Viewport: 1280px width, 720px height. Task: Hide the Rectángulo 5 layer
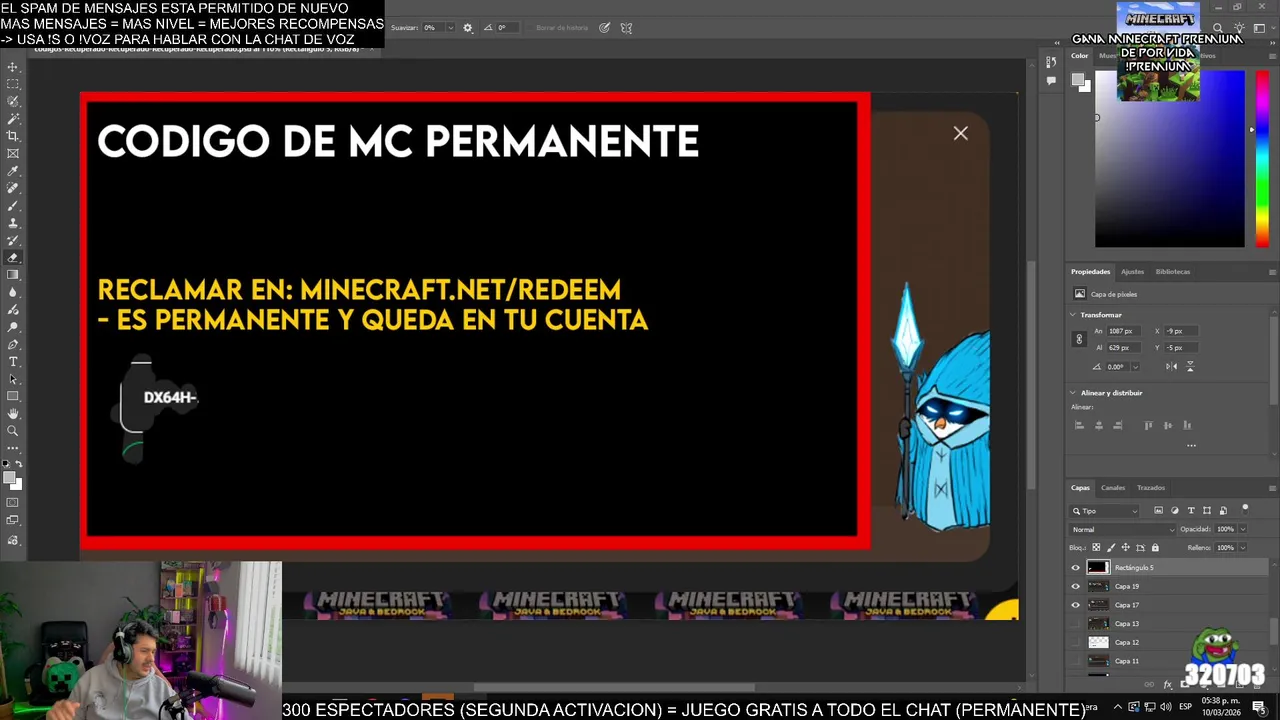1076,568
